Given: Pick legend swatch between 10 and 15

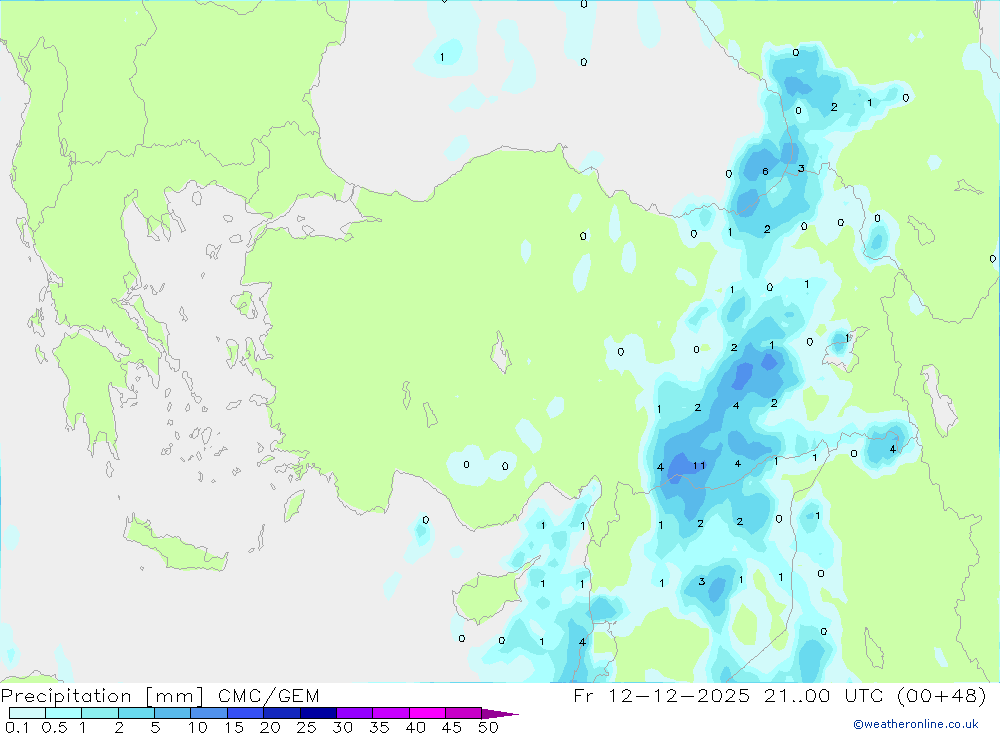Looking at the screenshot, I should (209, 713).
